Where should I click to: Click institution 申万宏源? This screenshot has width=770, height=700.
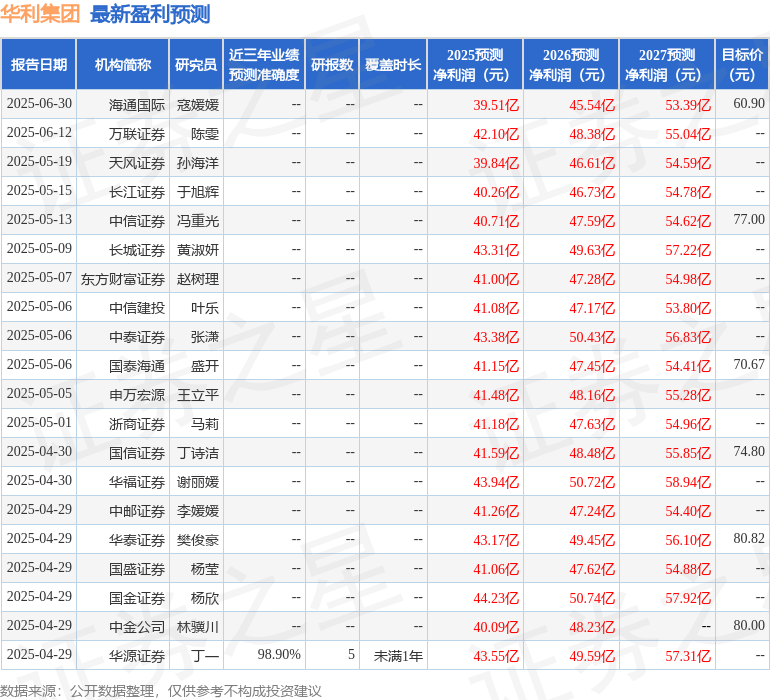point(137,395)
